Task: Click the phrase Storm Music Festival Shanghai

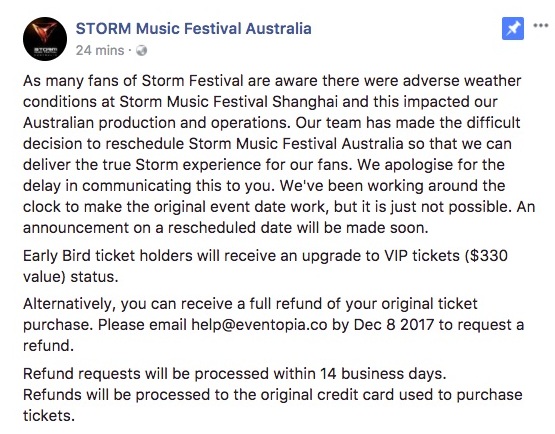Action: 229,102
